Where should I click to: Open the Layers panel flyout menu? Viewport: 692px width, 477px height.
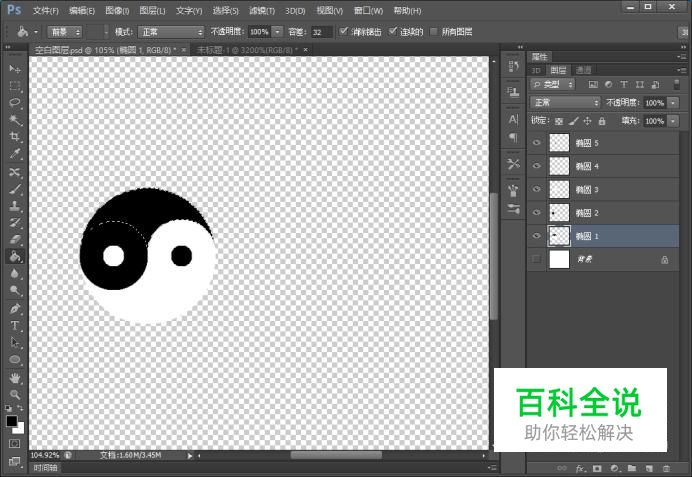click(x=682, y=70)
